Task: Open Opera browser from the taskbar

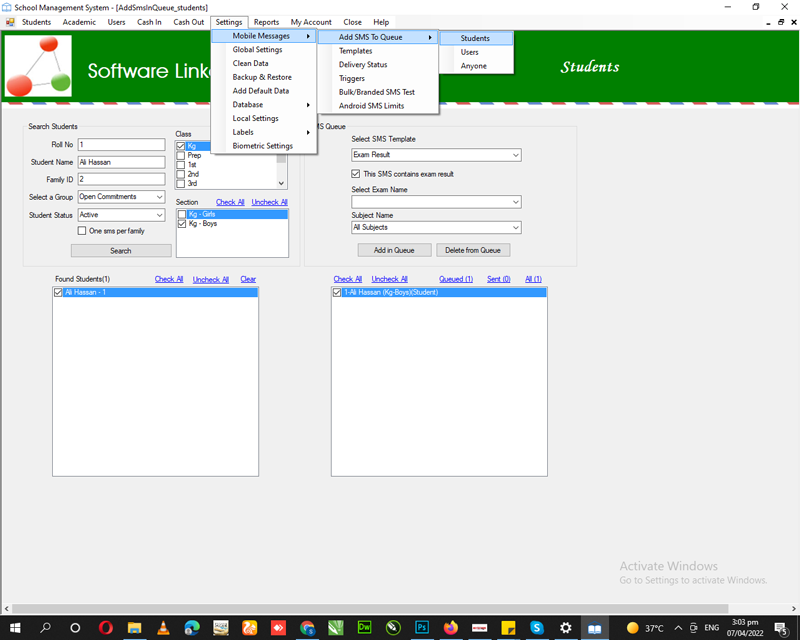Action: (105, 628)
